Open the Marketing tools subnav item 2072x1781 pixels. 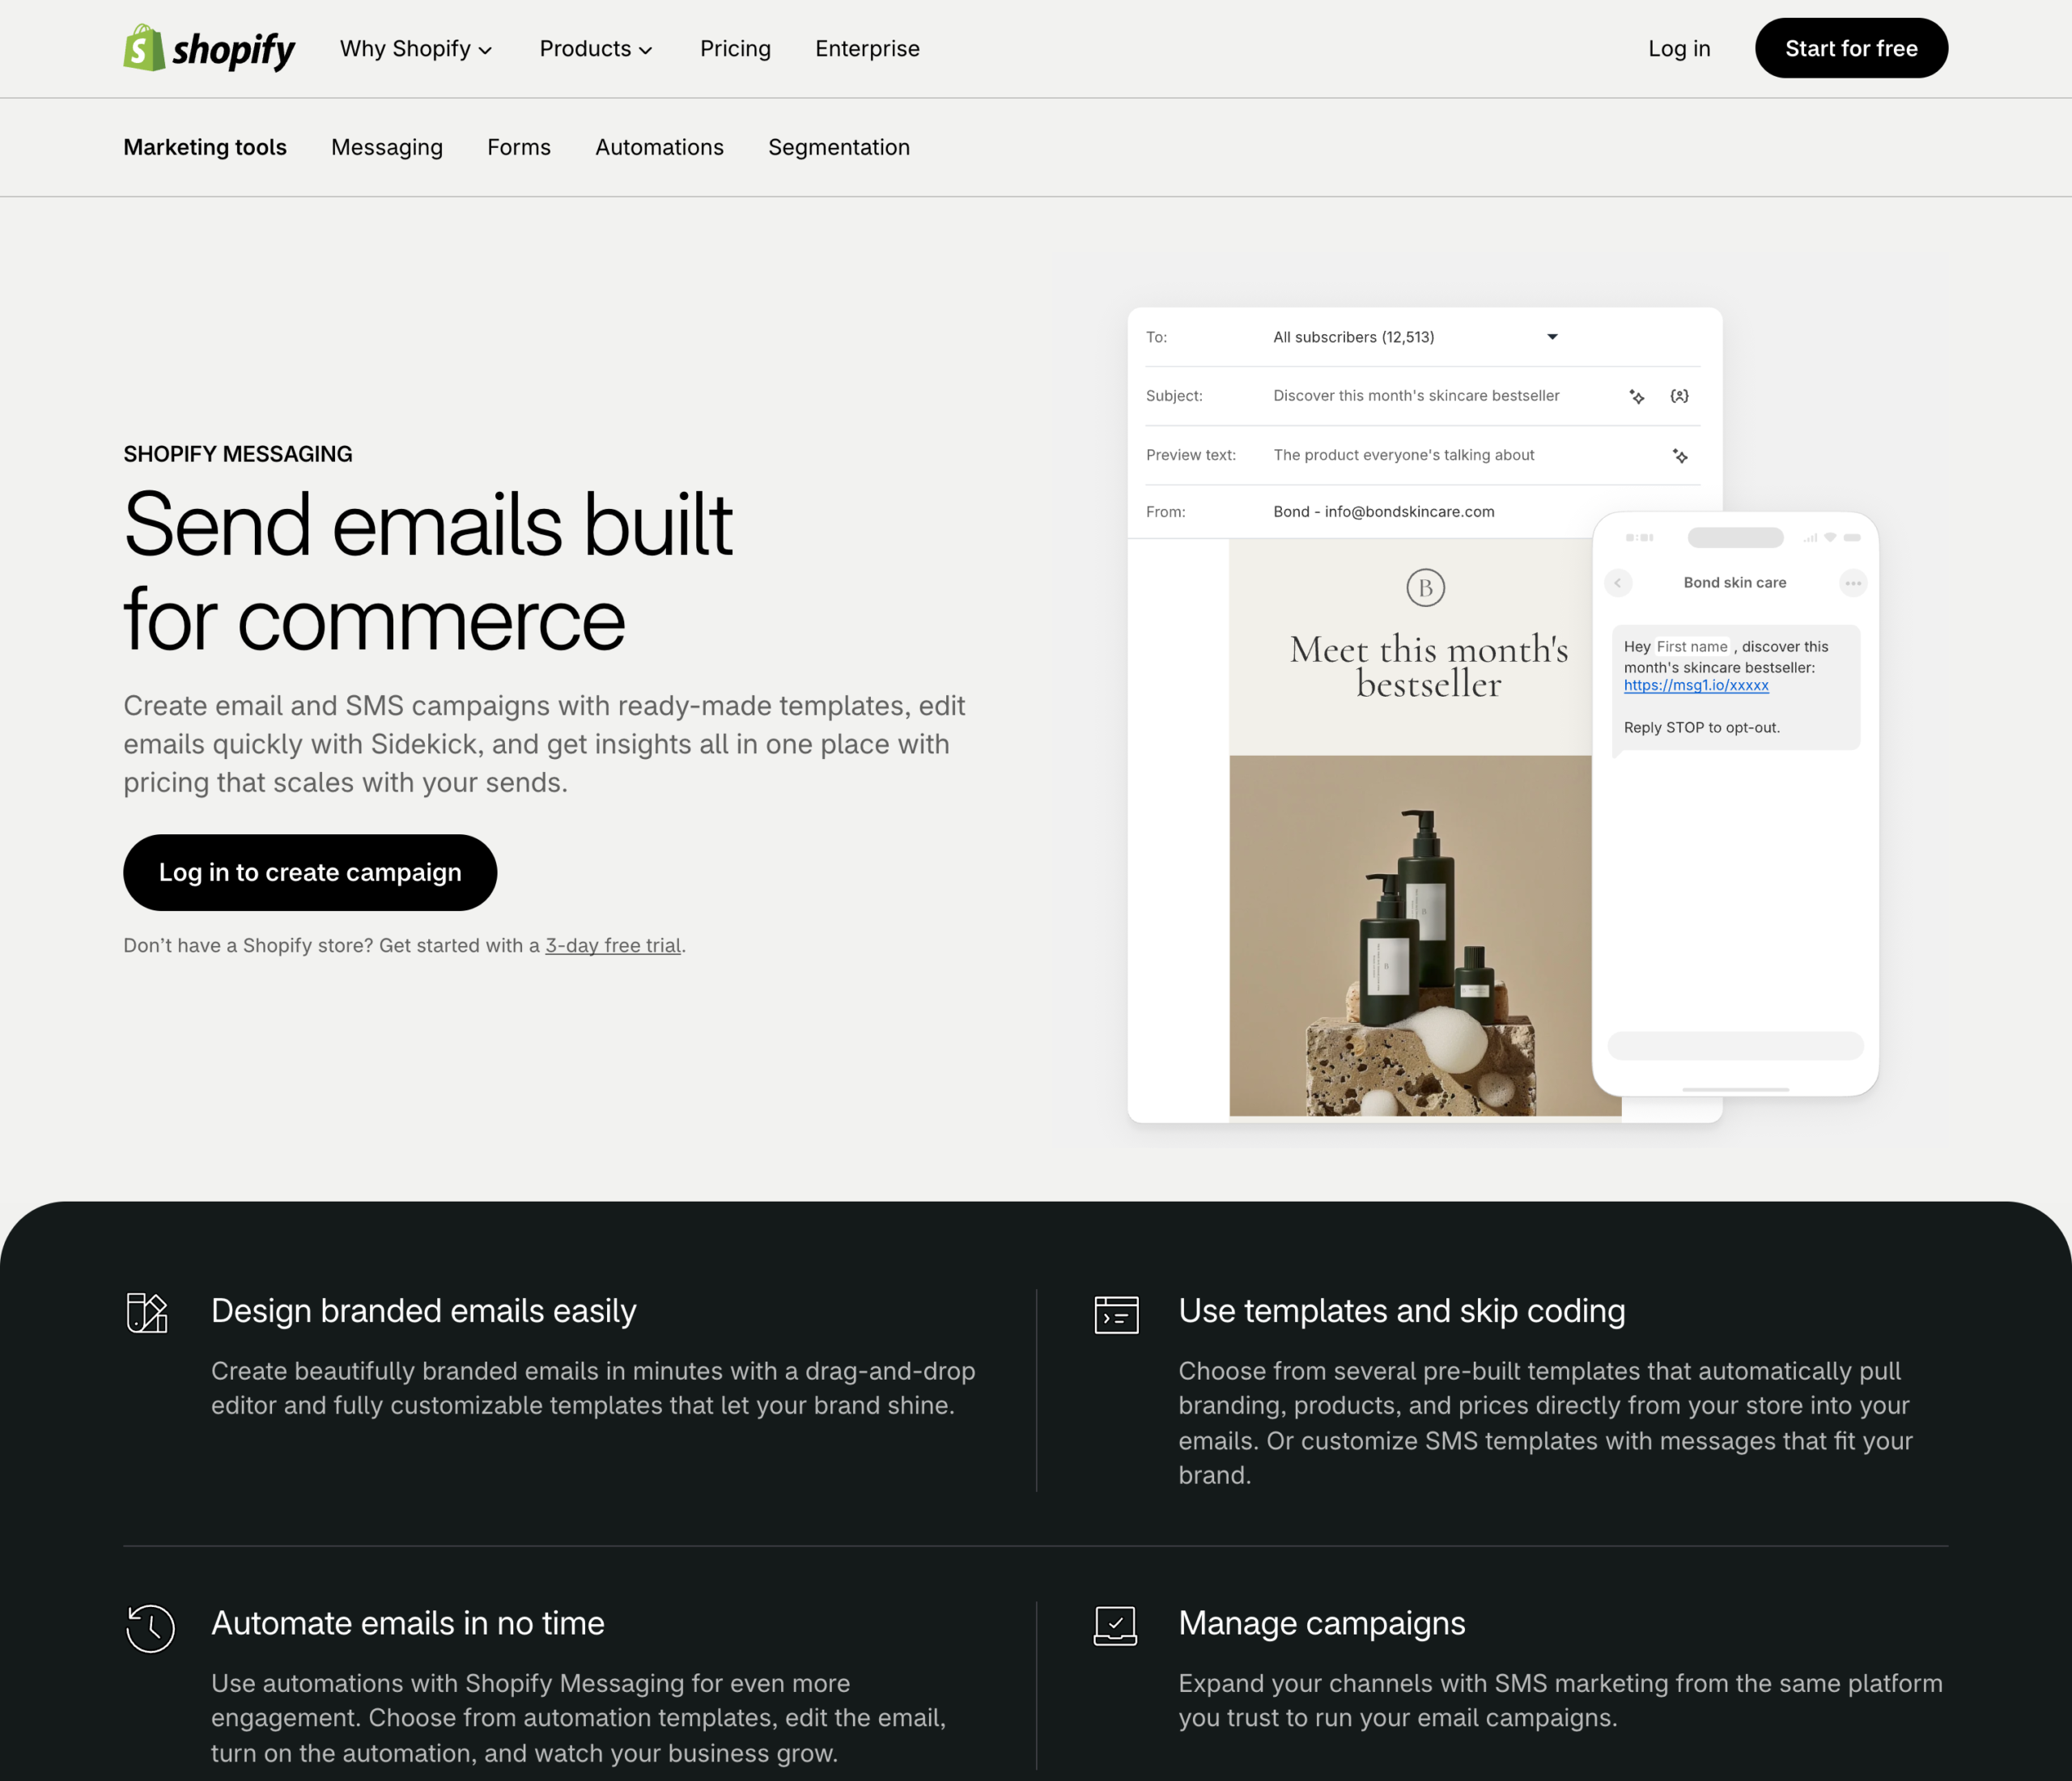[x=205, y=148]
